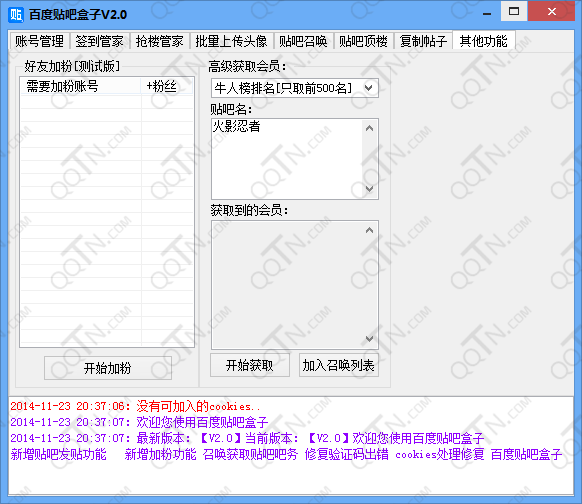Click the up arrow of 获取到的会员 scrollbar
582x504 pixels.
369,230
